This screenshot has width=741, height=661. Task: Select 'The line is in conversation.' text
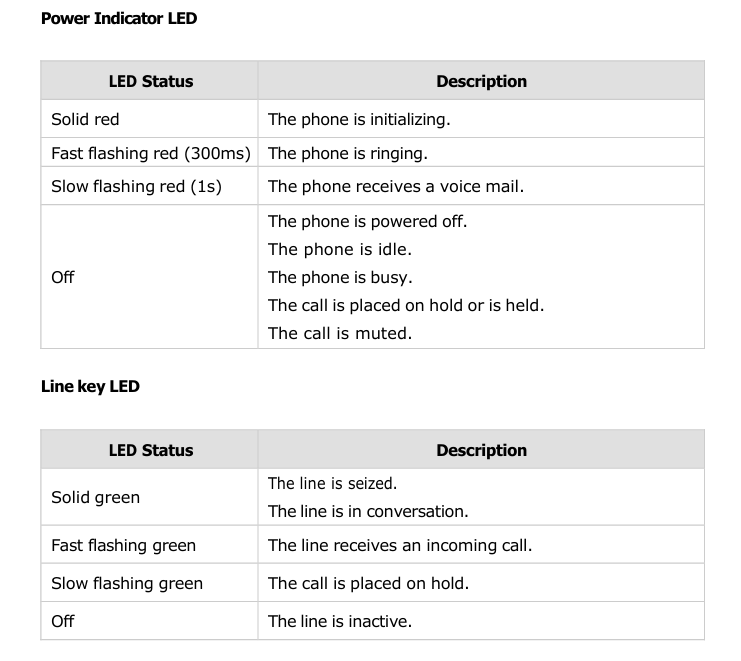[368, 511]
